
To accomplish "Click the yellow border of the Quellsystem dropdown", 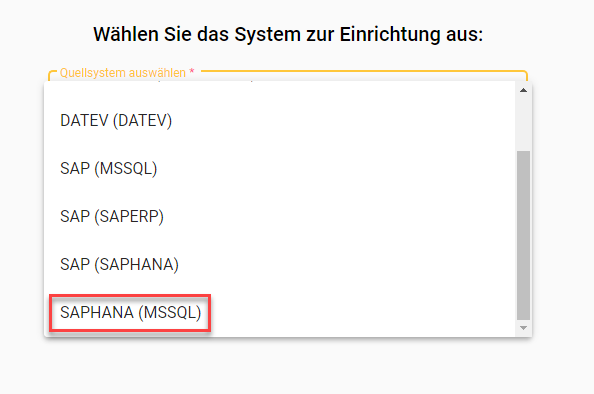I will pyautogui.click(x=364, y=71).
